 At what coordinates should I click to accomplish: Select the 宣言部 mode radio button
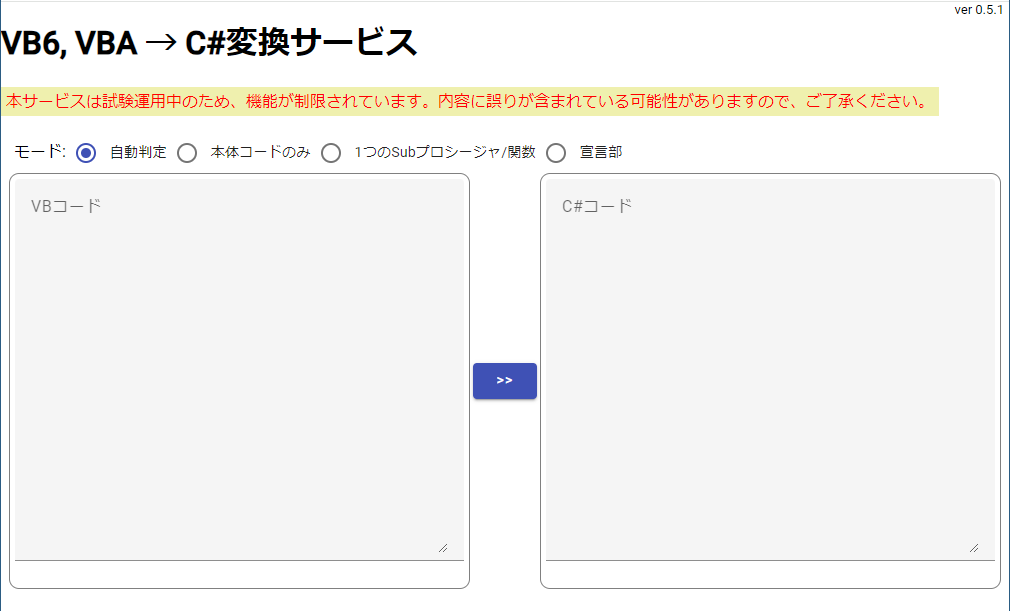click(x=556, y=153)
